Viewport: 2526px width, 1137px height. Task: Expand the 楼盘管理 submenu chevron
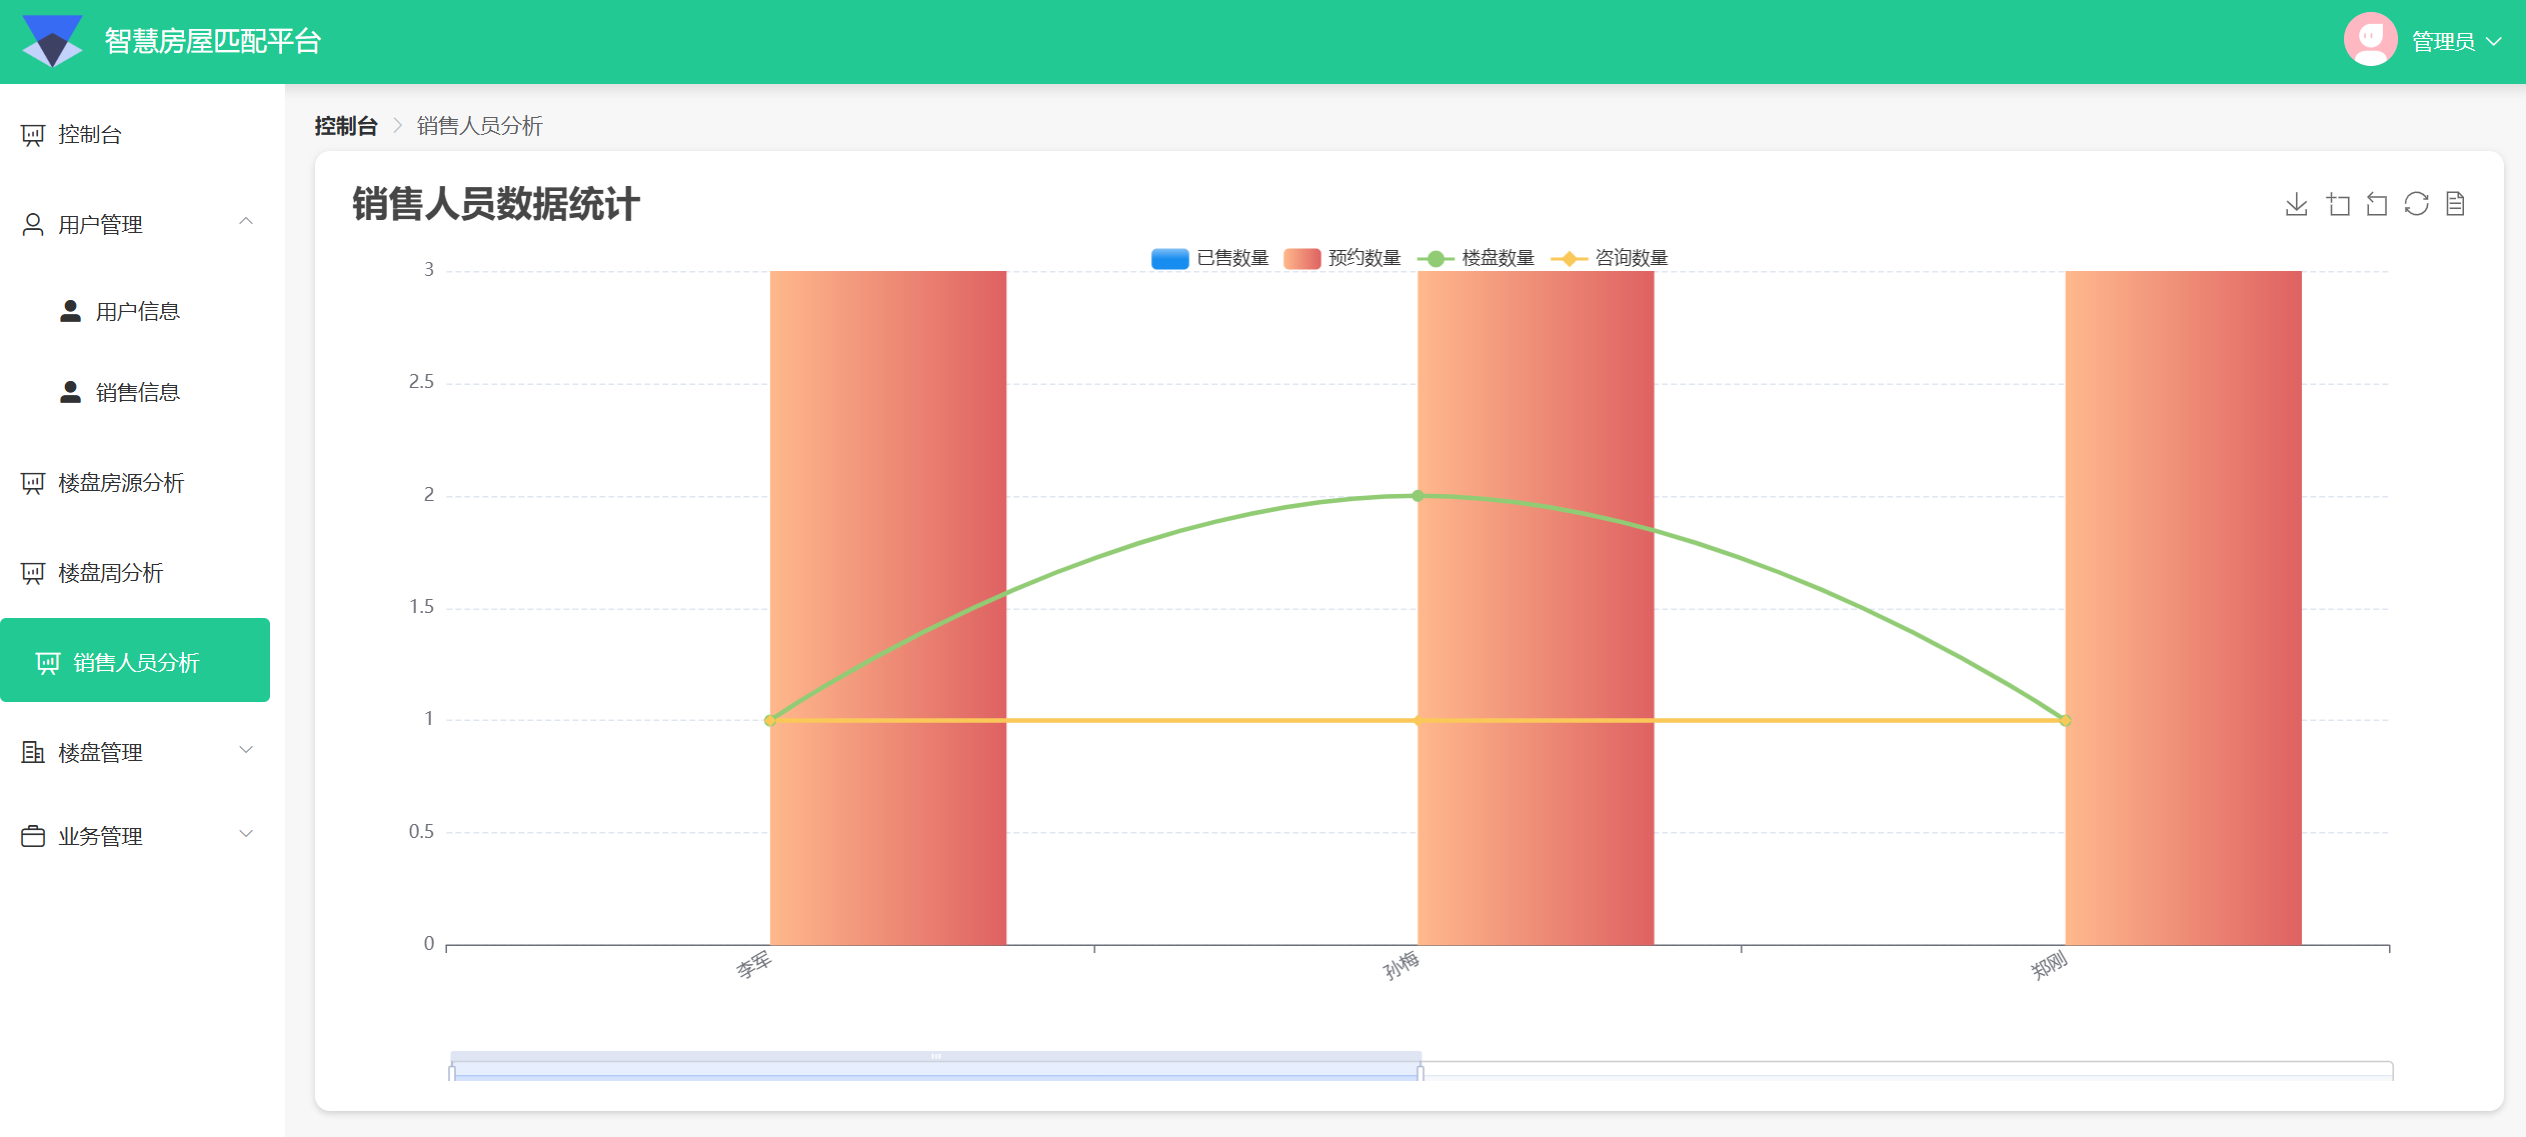tap(246, 750)
